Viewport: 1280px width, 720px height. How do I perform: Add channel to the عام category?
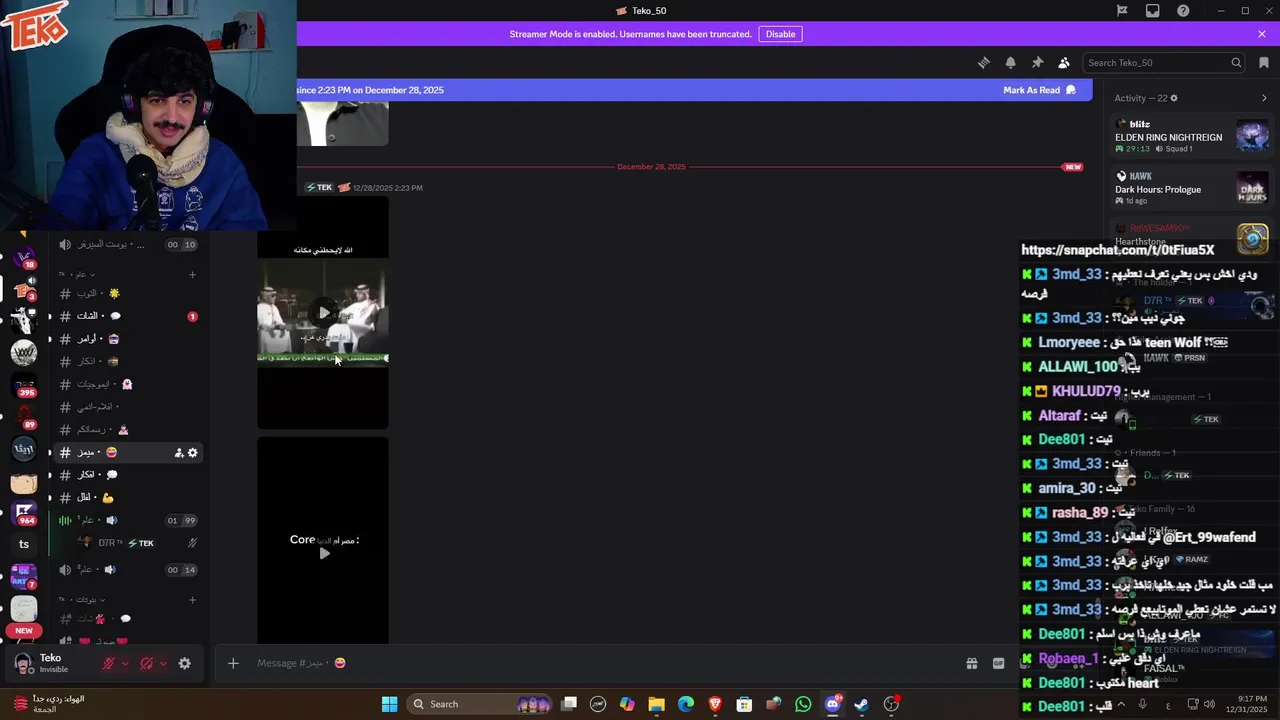193,275
